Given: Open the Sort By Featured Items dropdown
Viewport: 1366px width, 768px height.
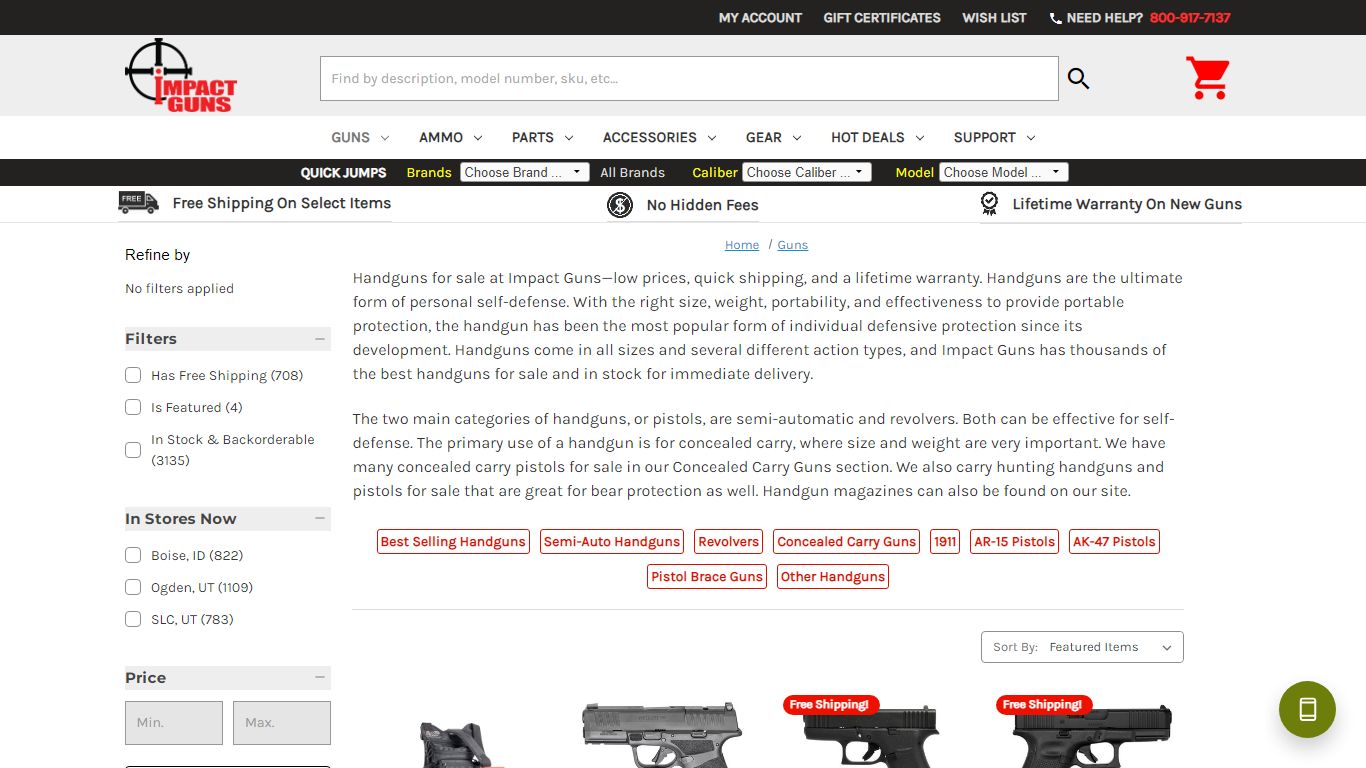Looking at the screenshot, I should coord(1082,647).
